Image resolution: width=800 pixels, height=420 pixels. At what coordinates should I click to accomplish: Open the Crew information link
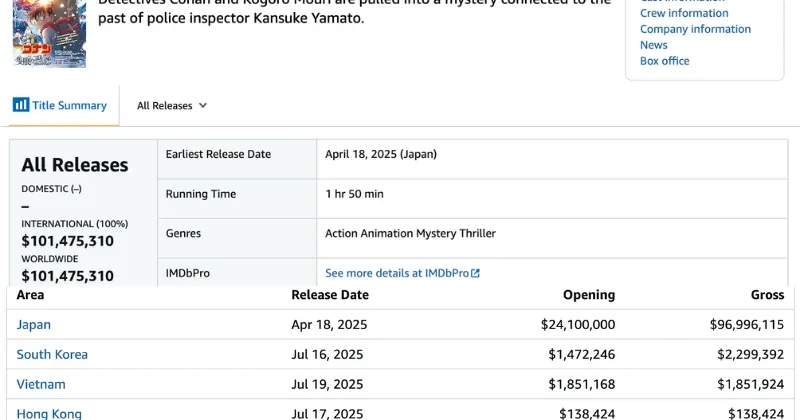click(684, 13)
